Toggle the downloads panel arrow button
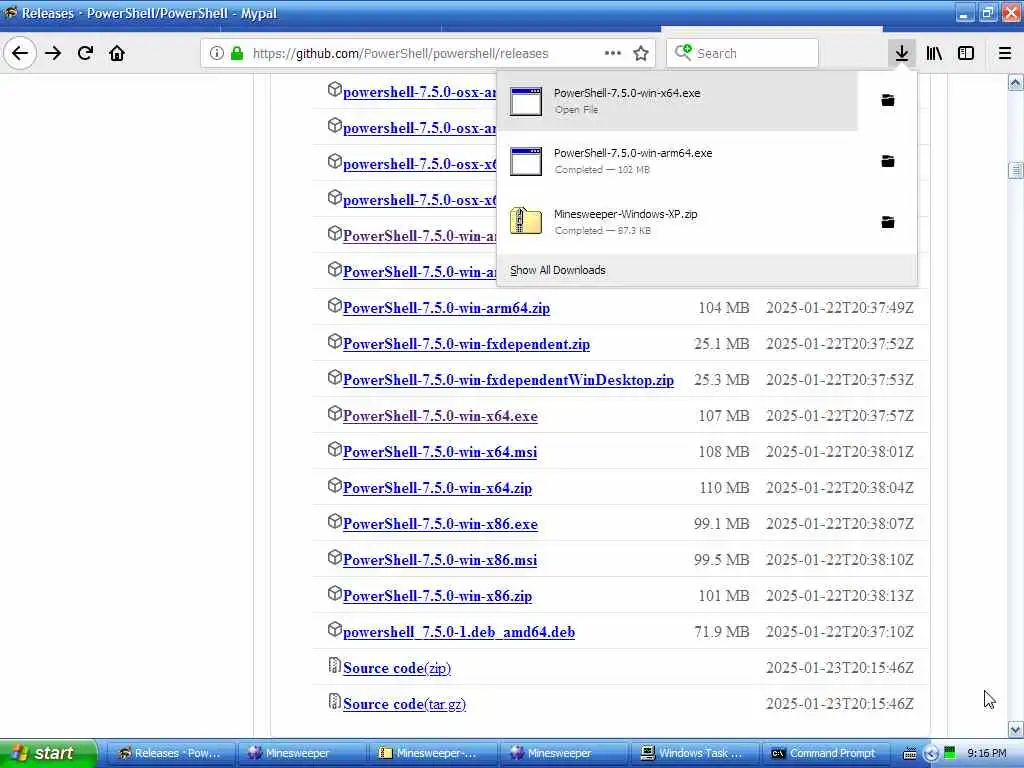The height and width of the screenshot is (768, 1024). tap(901, 54)
